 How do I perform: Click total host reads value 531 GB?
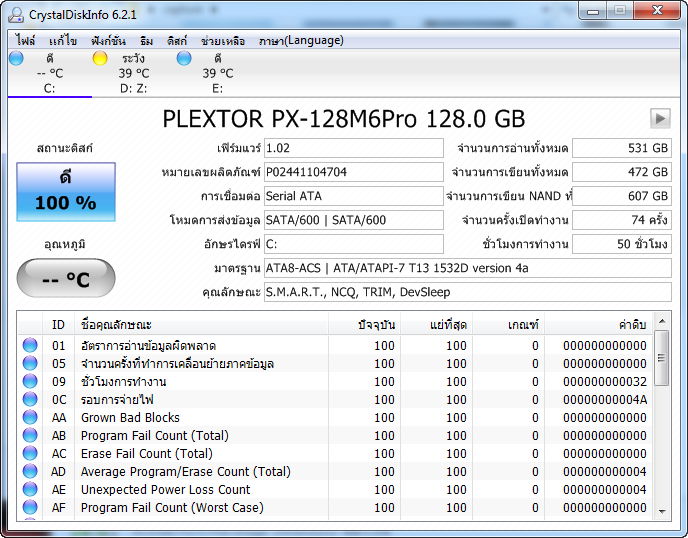[x=622, y=148]
